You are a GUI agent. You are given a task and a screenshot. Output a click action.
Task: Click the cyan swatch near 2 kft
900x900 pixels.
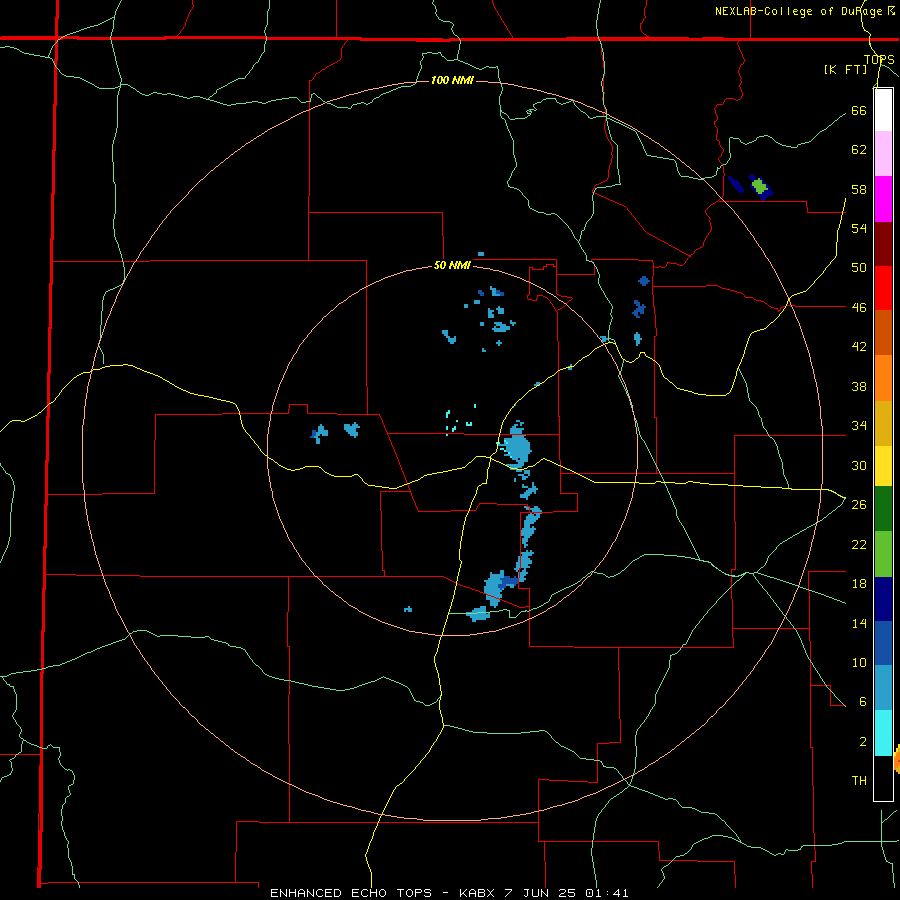(x=883, y=733)
